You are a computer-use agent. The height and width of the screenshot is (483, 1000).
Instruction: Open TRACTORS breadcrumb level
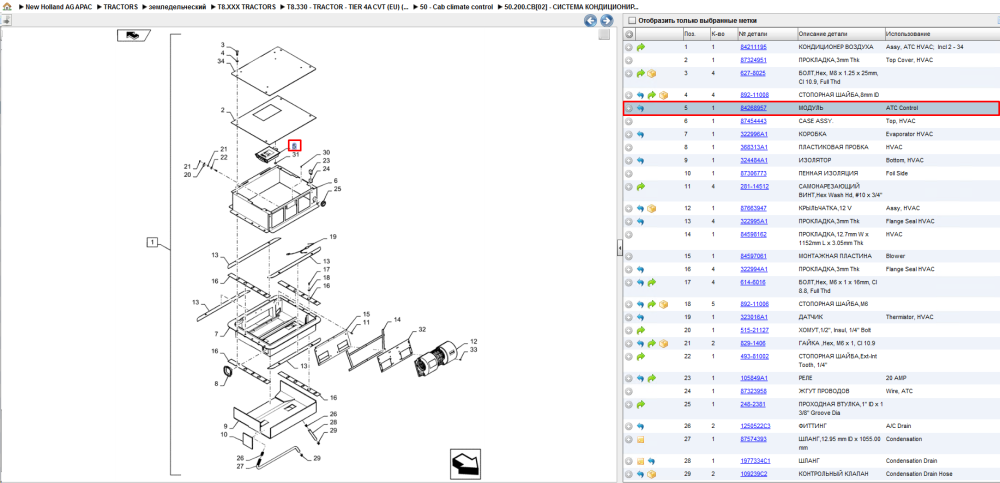[121, 6]
